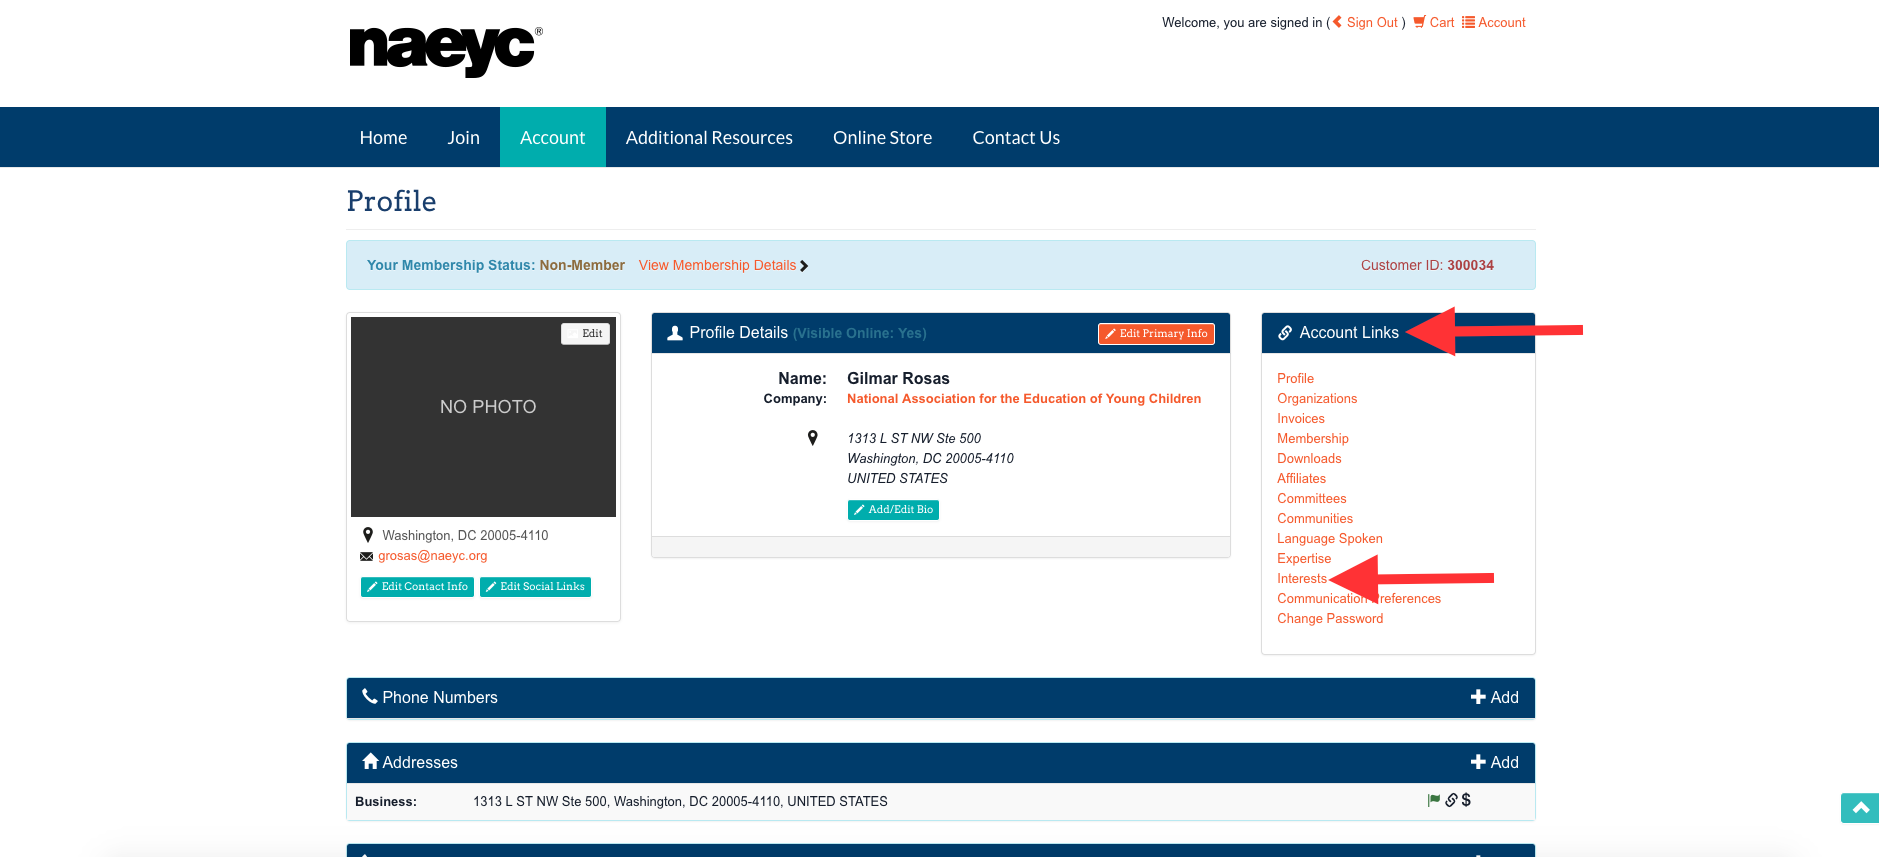The height and width of the screenshot is (857, 1879).
Task: Open Invoices in Account Links
Action: [1301, 418]
